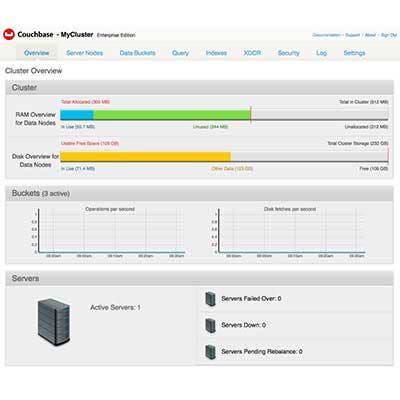Click the Servers Pending Rebalance icon
The width and height of the screenshot is (400, 400).
tap(211, 352)
